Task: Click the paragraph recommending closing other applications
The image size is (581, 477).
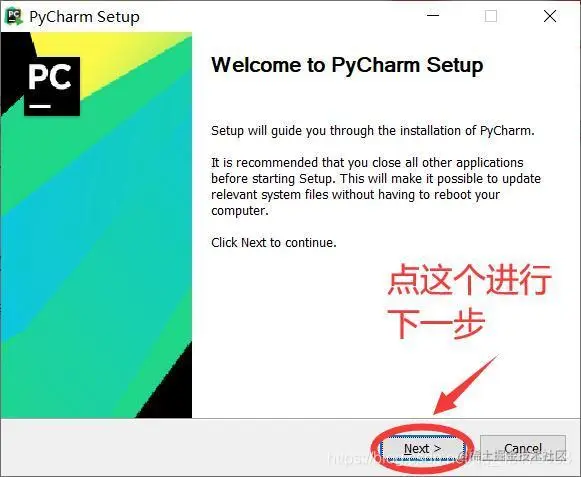Action: [376, 186]
